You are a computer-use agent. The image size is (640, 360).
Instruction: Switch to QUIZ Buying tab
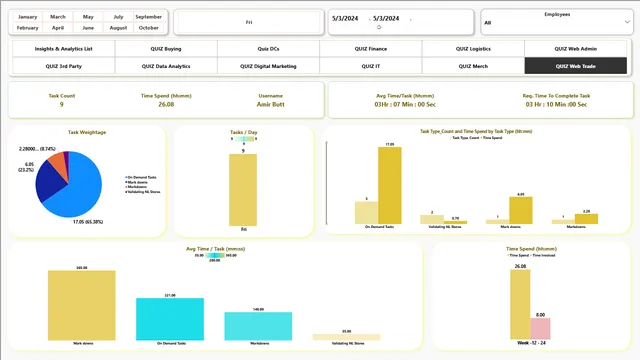click(166, 49)
